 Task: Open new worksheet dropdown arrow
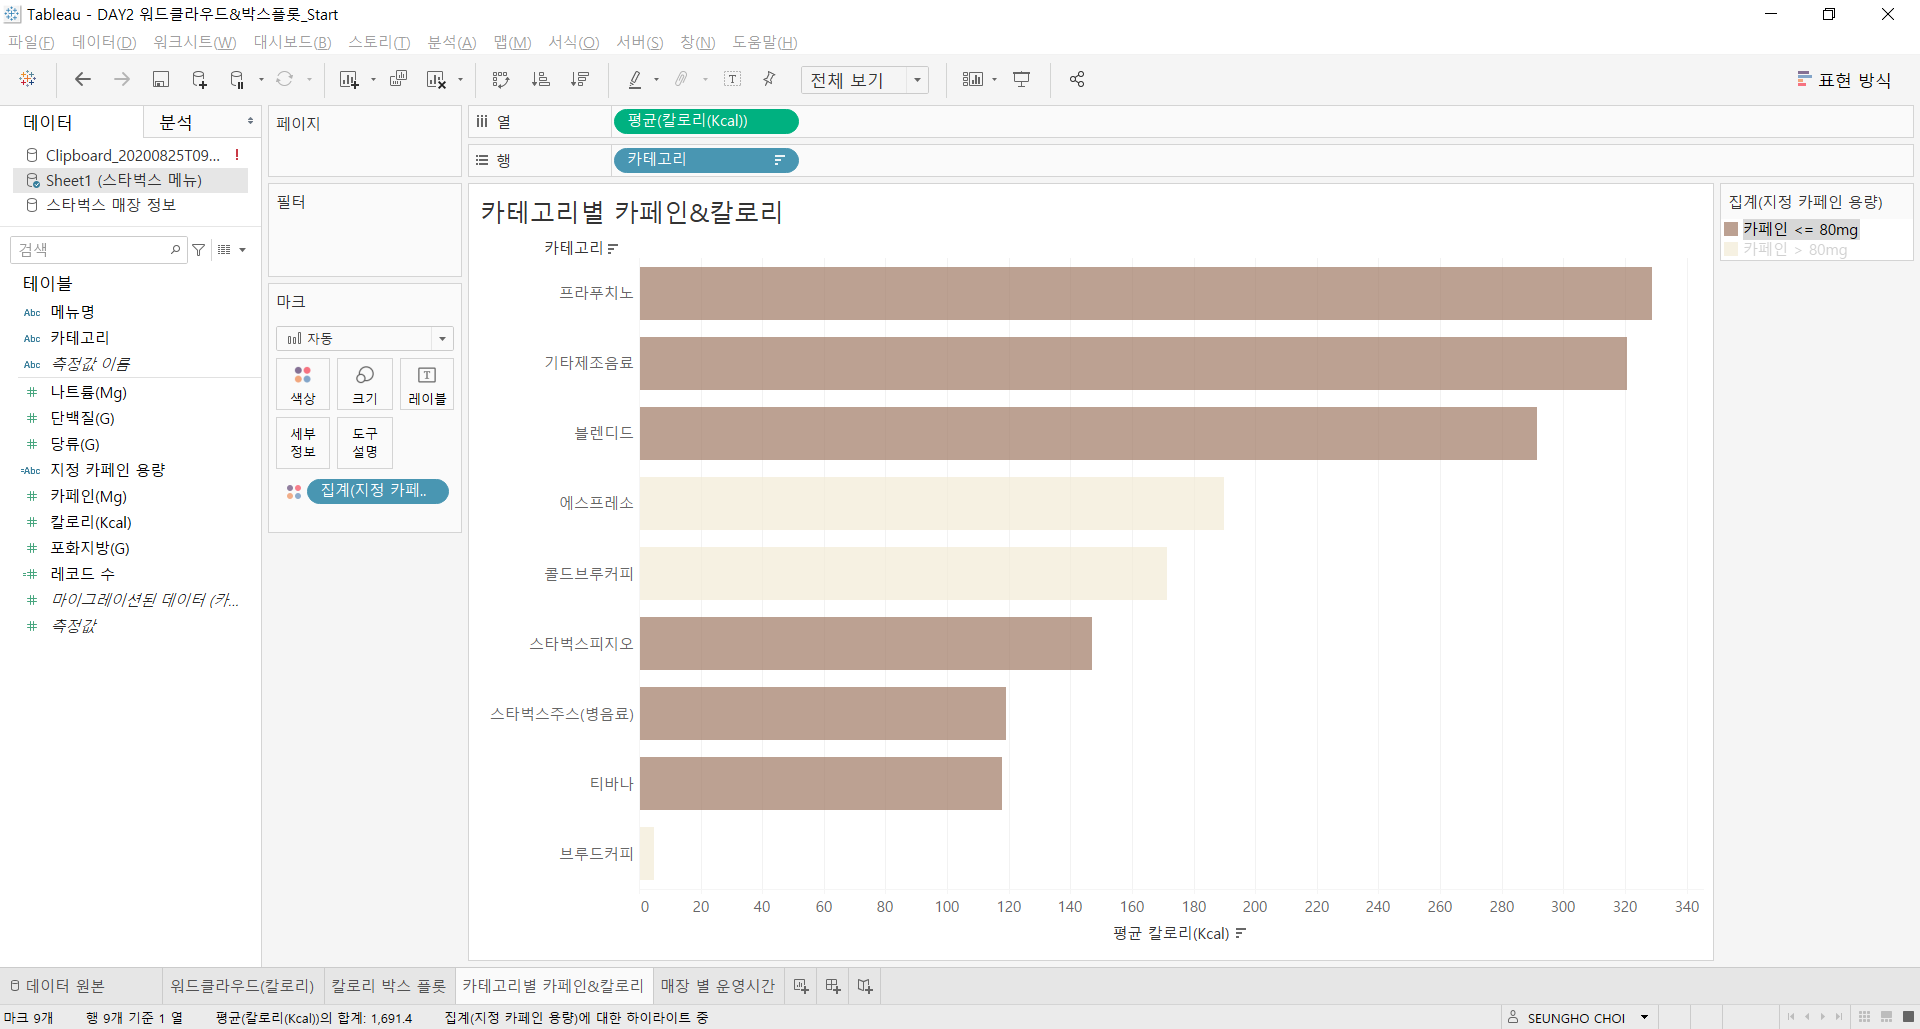(373, 80)
